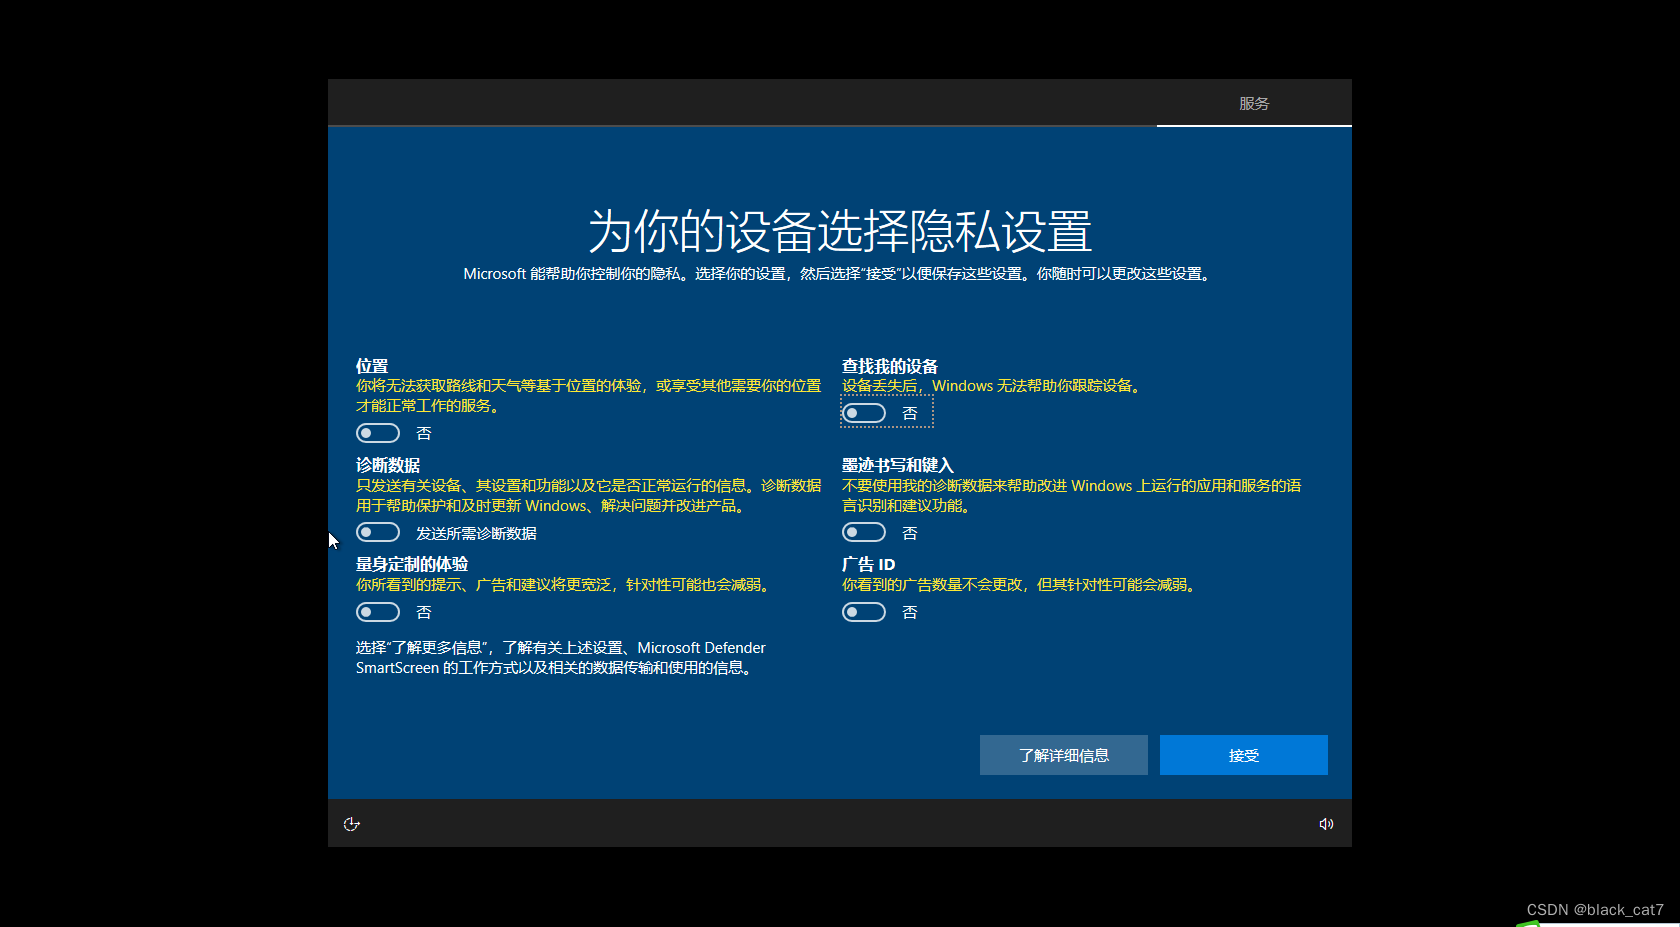Toggle the 位置 (Location) switch on
1680x927 pixels.
point(377,432)
